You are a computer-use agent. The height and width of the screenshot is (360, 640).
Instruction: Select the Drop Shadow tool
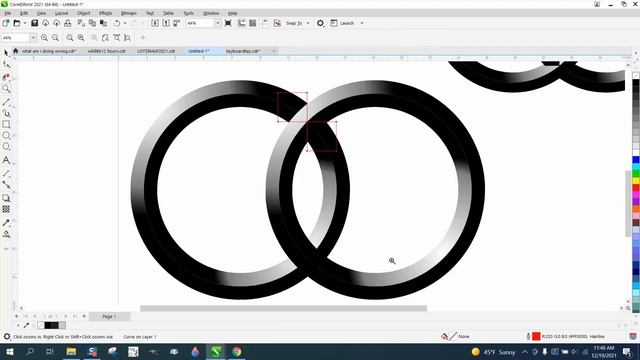click(6, 198)
